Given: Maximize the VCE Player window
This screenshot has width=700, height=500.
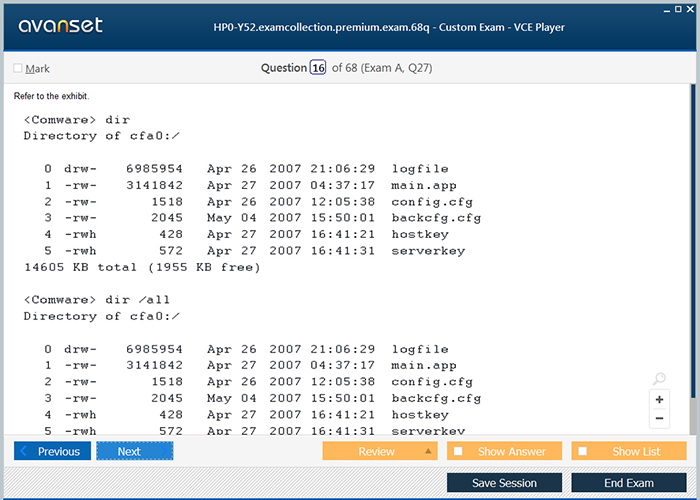Looking at the screenshot, I should coord(676,7).
